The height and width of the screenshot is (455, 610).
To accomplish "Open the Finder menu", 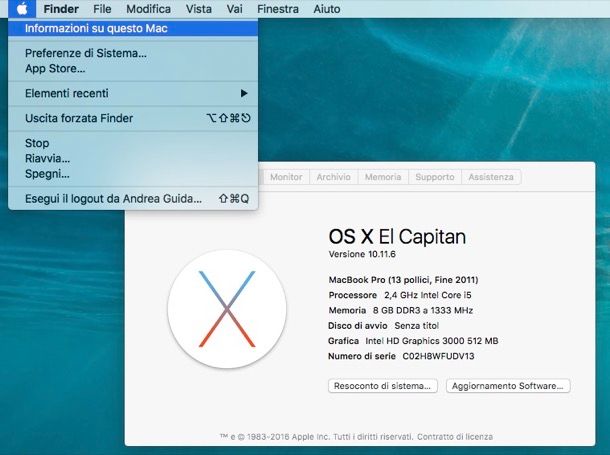I will tap(61, 9).
